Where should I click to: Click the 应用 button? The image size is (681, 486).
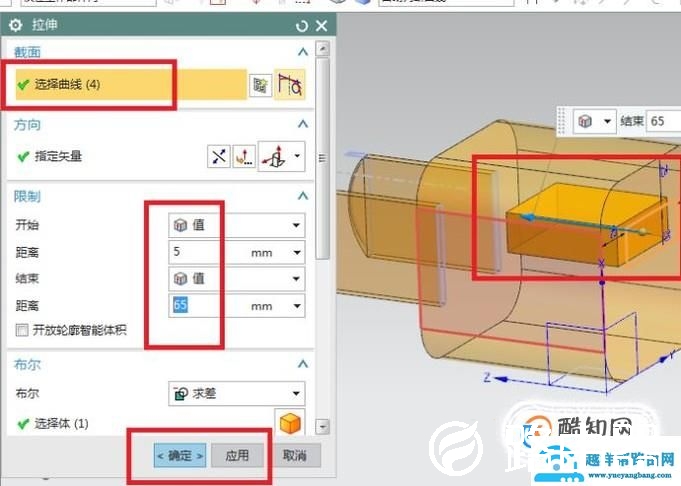[237, 455]
